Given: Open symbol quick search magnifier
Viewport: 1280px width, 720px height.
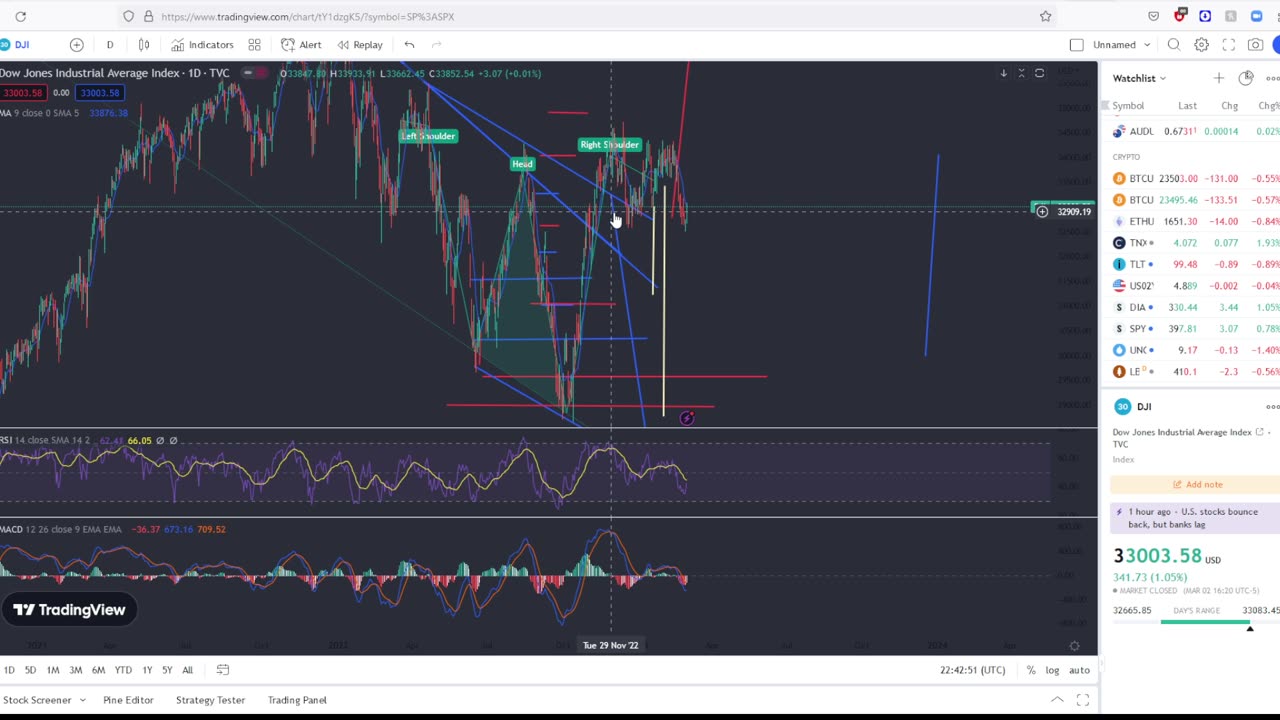Looking at the screenshot, I should click(x=1174, y=45).
